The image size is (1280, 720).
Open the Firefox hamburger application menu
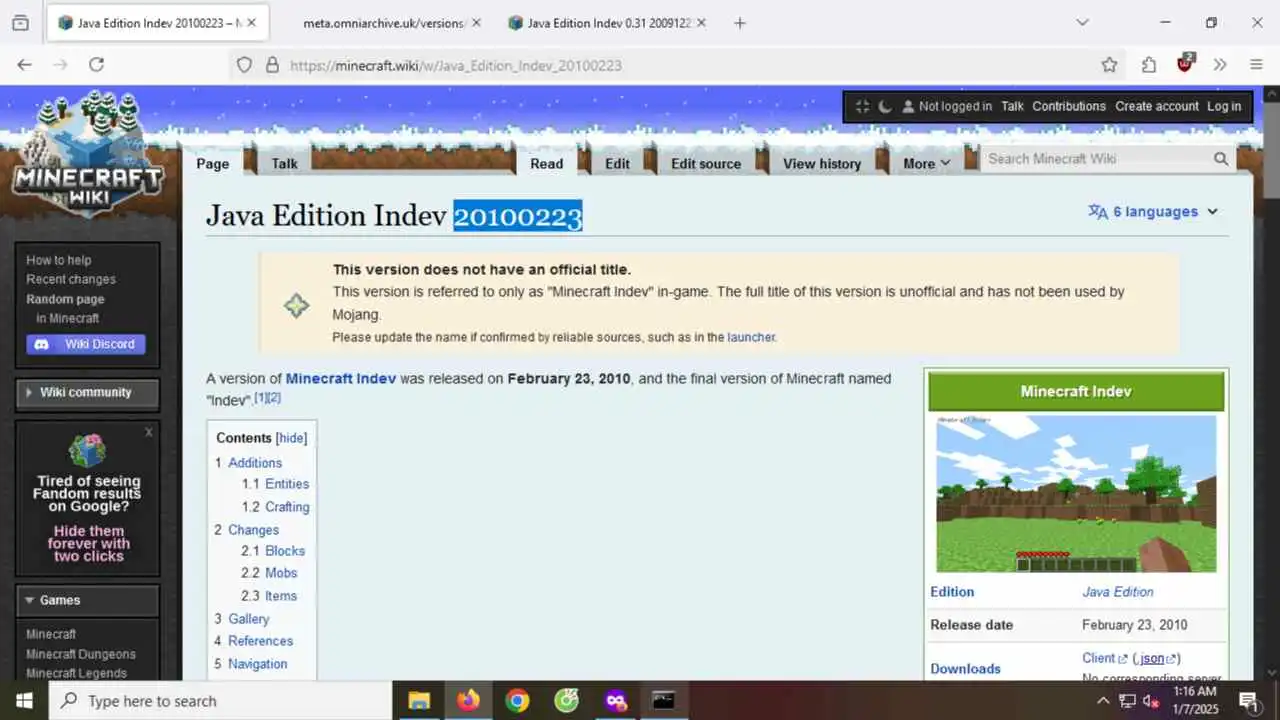[x=1256, y=65]
